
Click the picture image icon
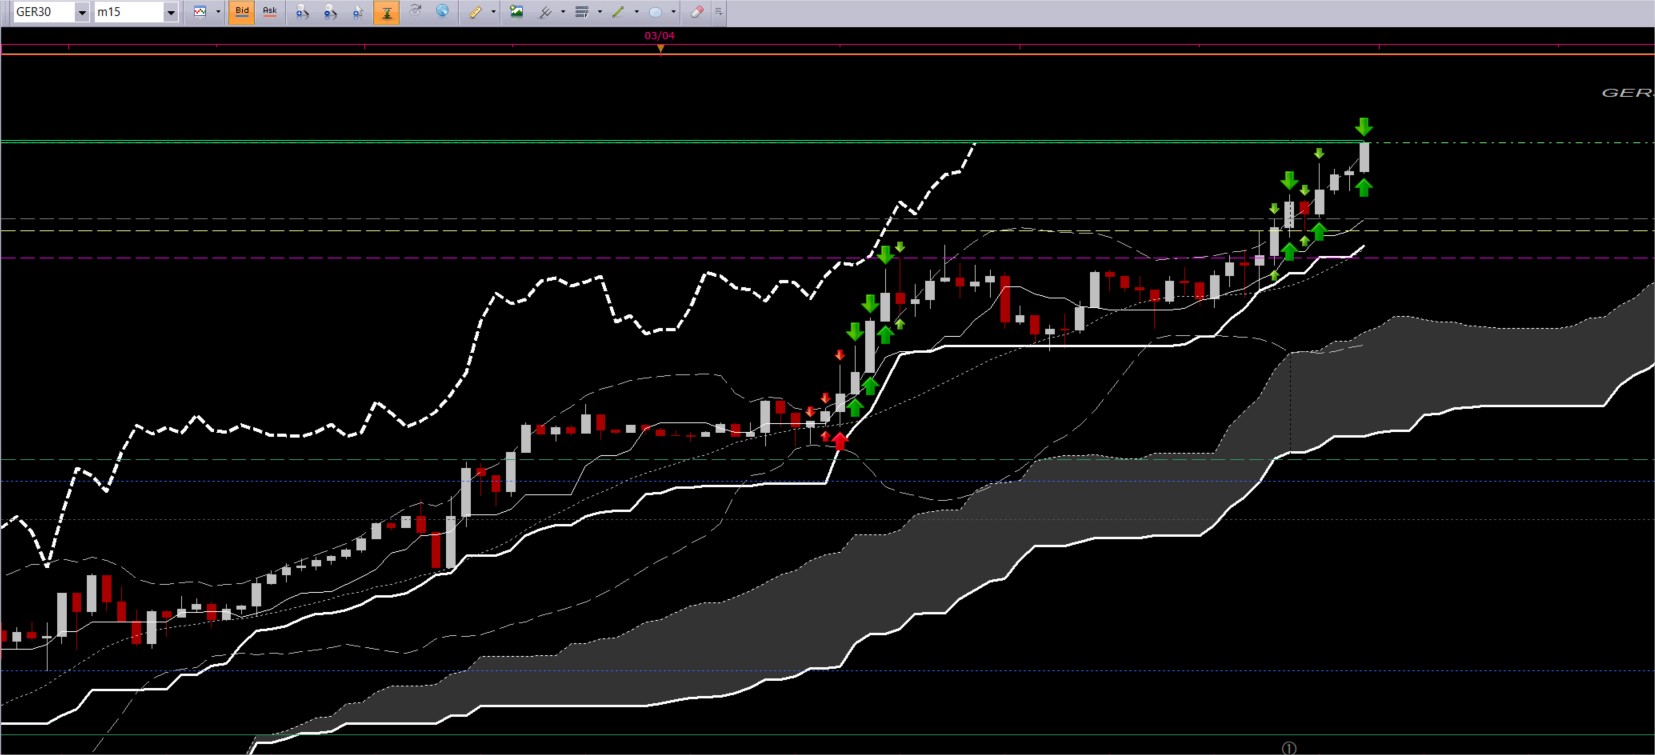[x=516, y=12]
